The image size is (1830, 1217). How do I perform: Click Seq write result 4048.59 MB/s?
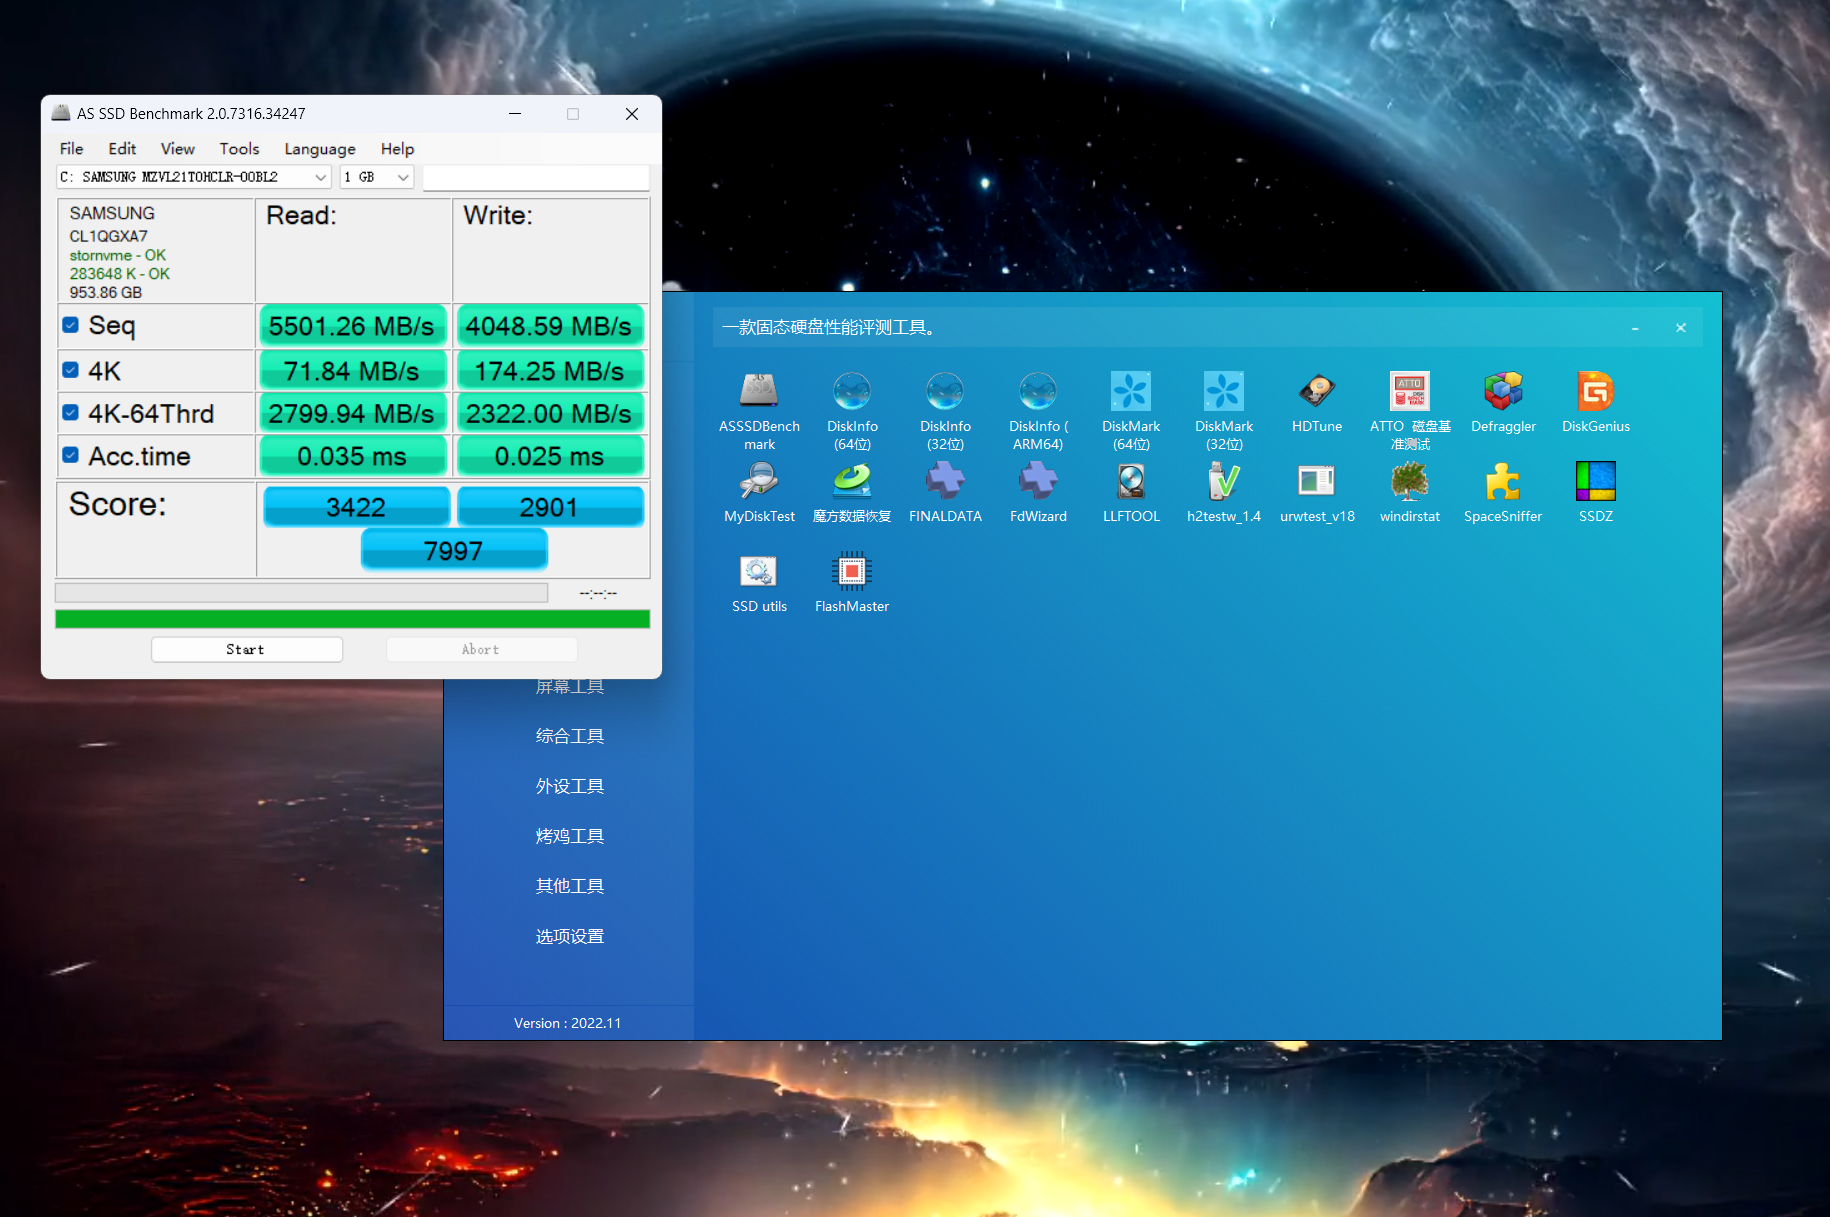click(549, 326)
